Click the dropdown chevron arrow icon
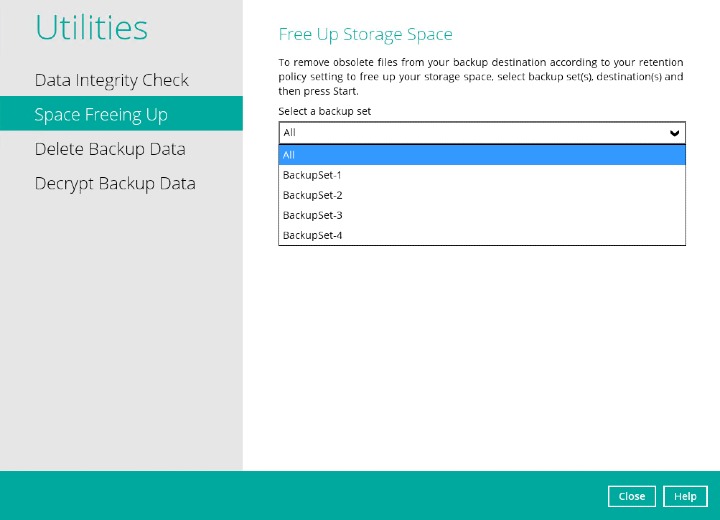This screenshot has width=720, height=520. (674, 133)
